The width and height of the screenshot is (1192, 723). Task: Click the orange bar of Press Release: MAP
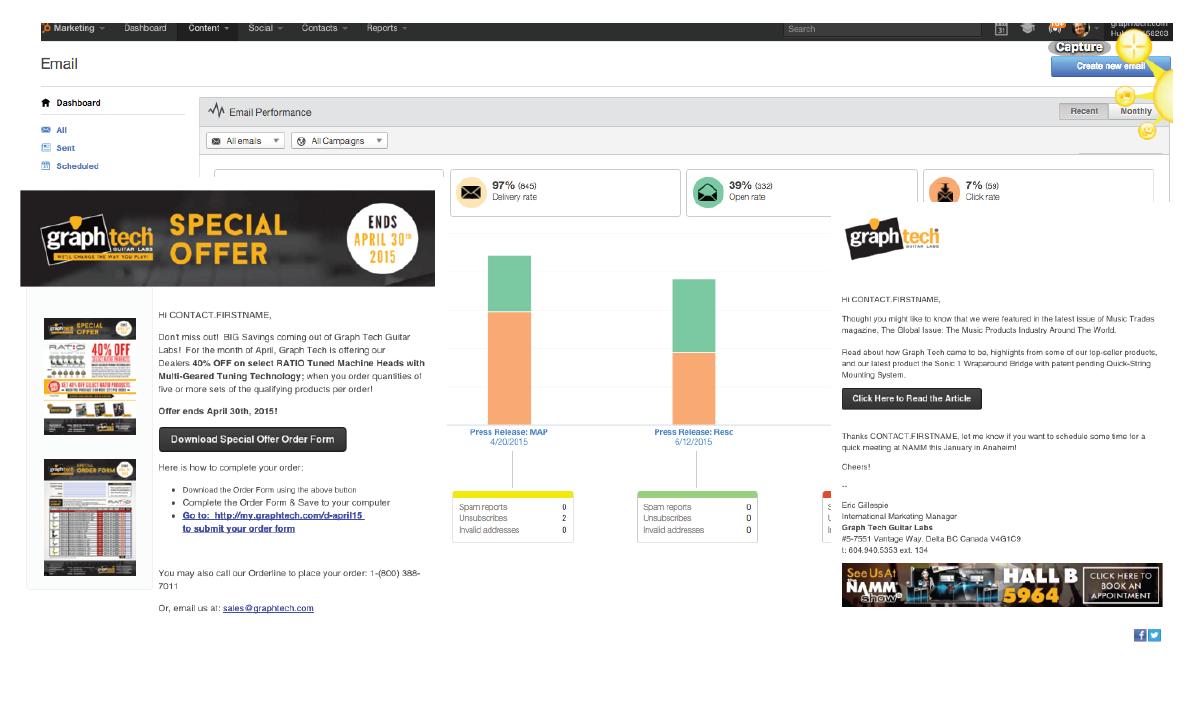point(510,367)
